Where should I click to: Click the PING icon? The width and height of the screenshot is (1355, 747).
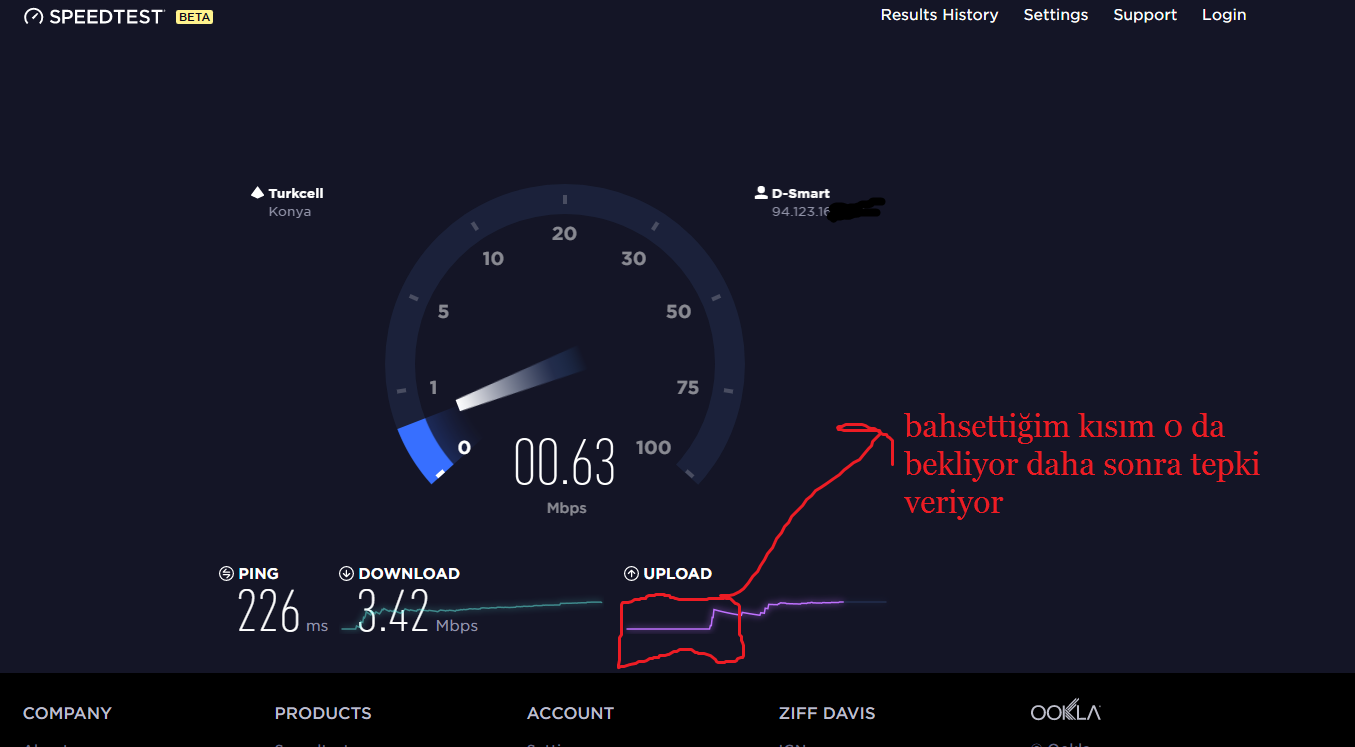226,573
